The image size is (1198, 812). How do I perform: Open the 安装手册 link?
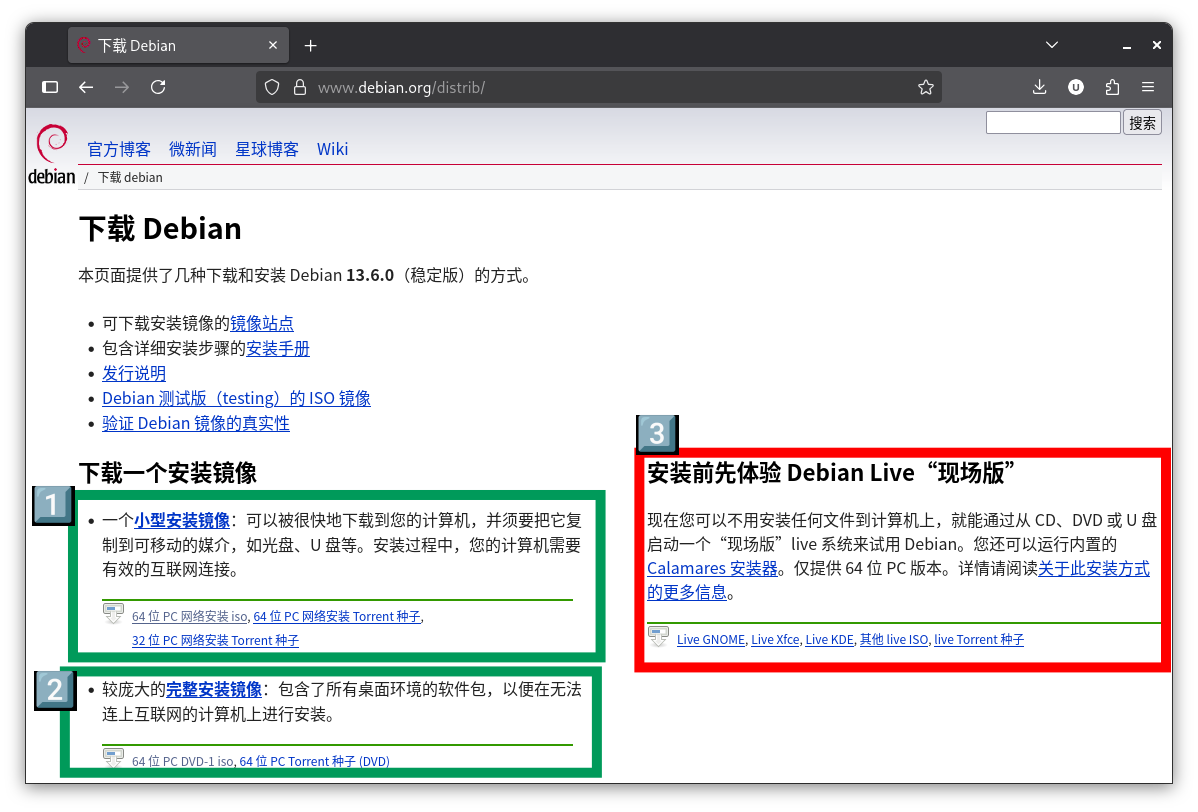tap(278, 348)
